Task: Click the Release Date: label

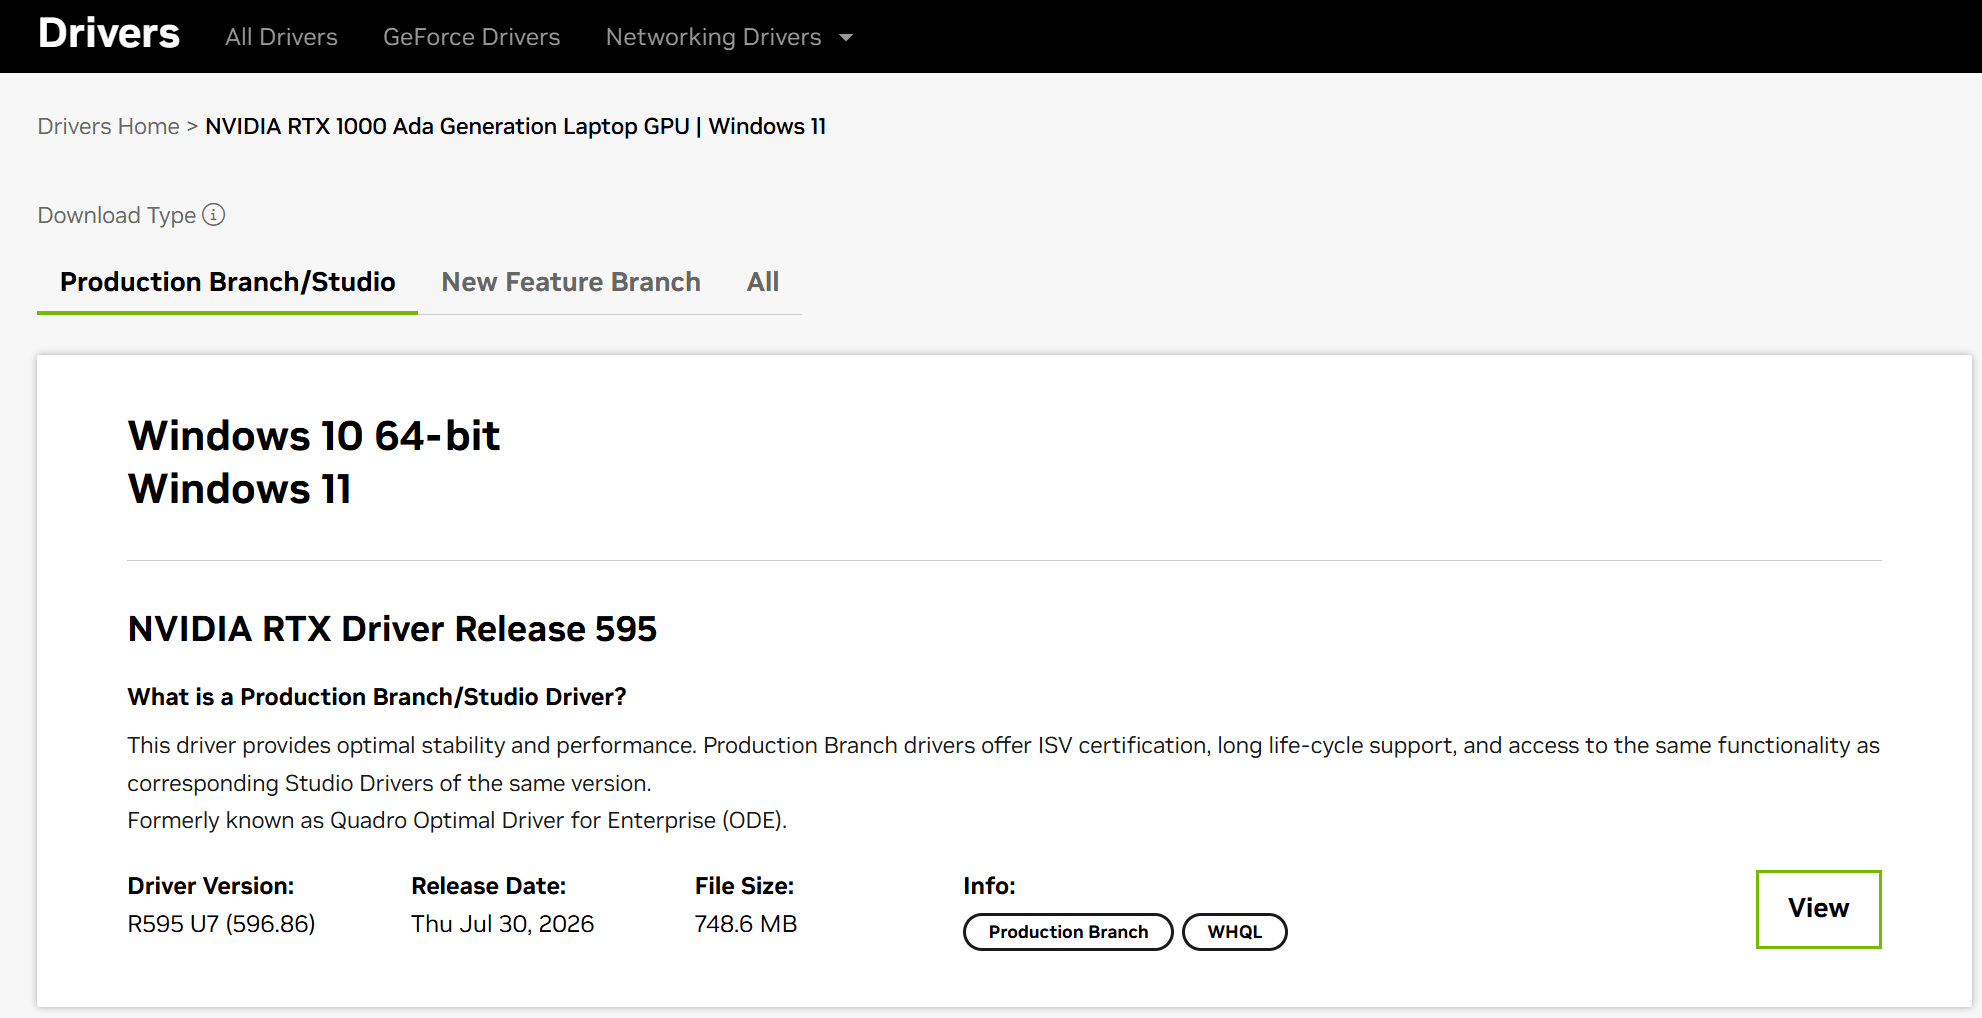Action: pos(488,886)
